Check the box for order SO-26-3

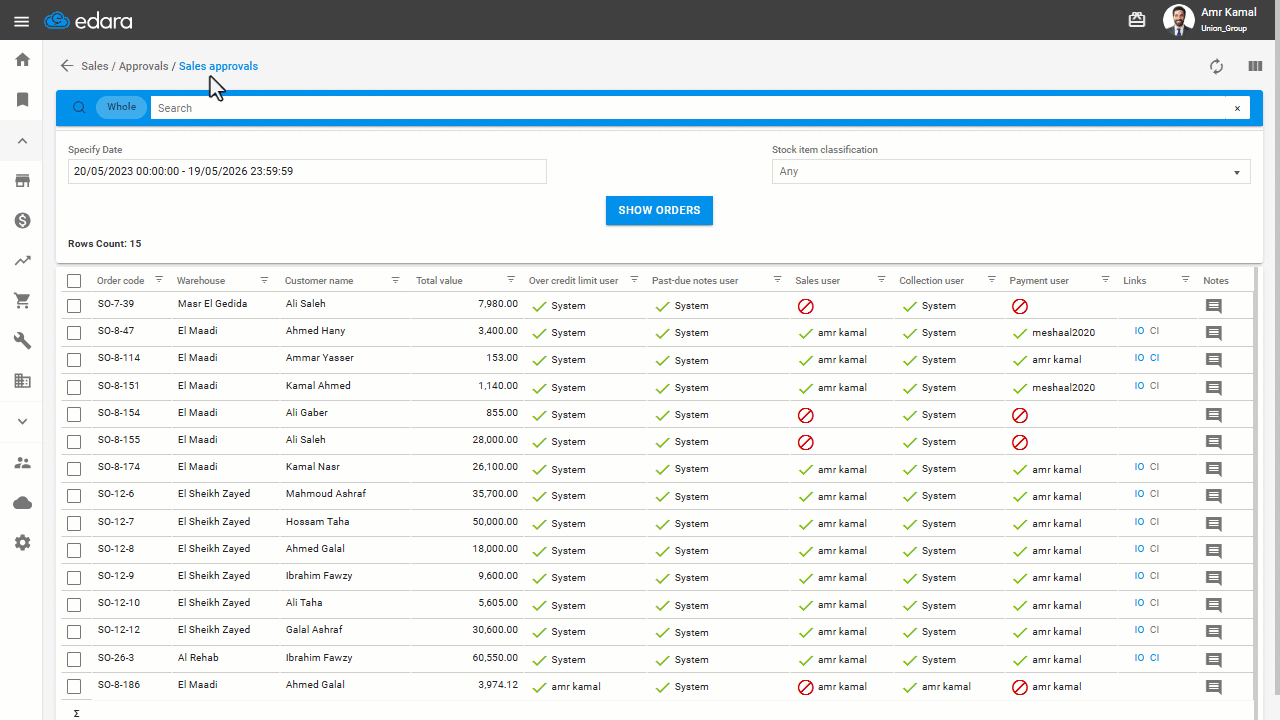74,659
